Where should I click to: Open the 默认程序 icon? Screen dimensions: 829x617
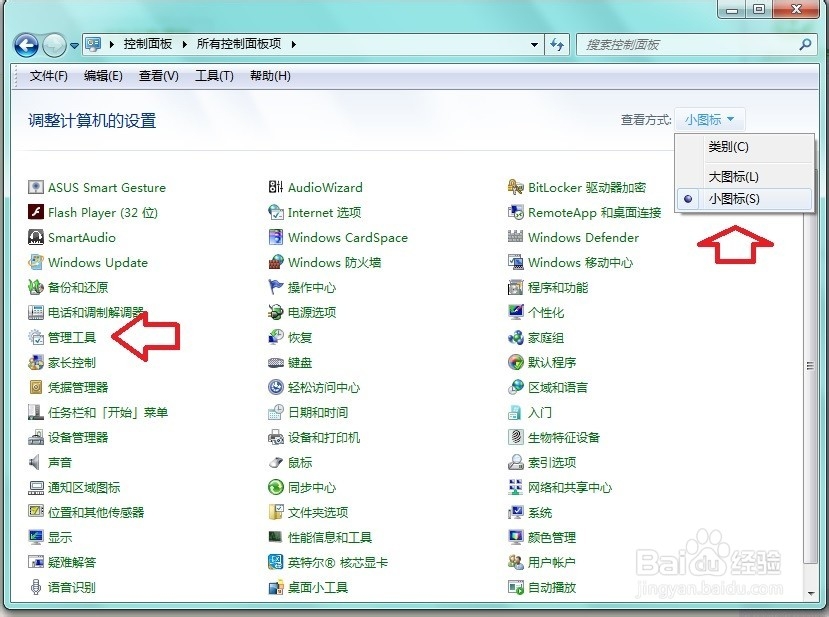[515, 362]
